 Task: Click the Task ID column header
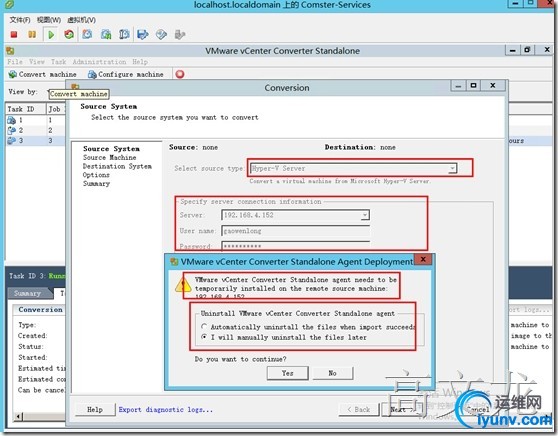[x=26, y=109]
